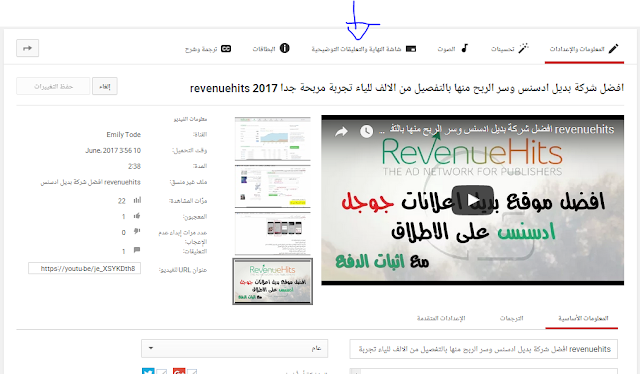
Task: Click the main video title heading text
Action: 407,88
